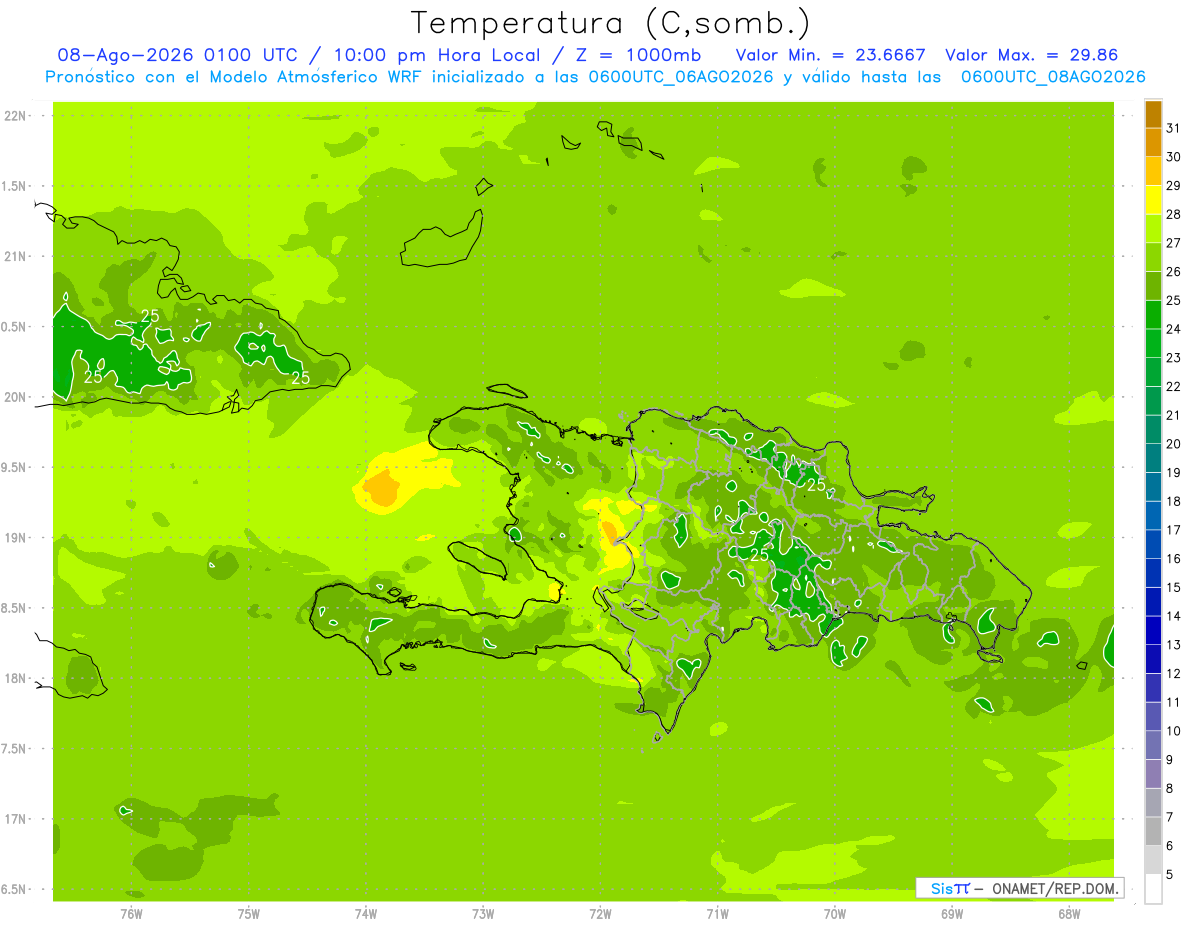Click colorbar label "15"

point(1173,587)
